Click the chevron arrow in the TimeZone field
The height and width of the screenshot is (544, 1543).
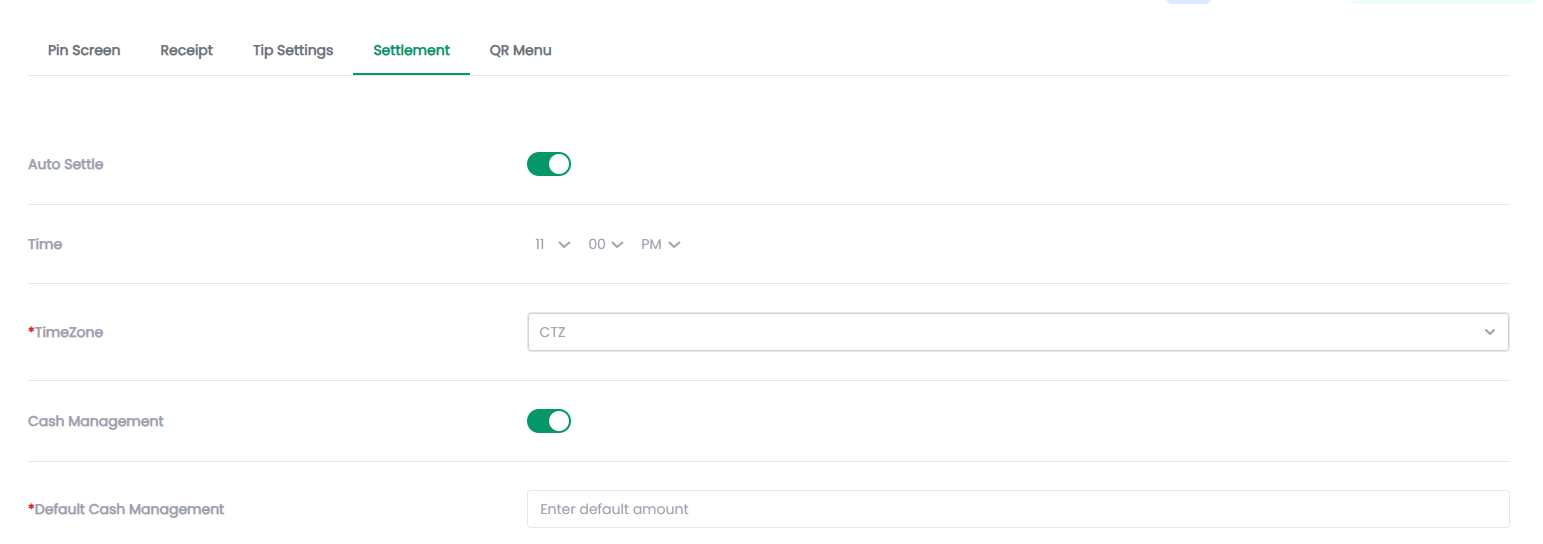pos(1490,332)
